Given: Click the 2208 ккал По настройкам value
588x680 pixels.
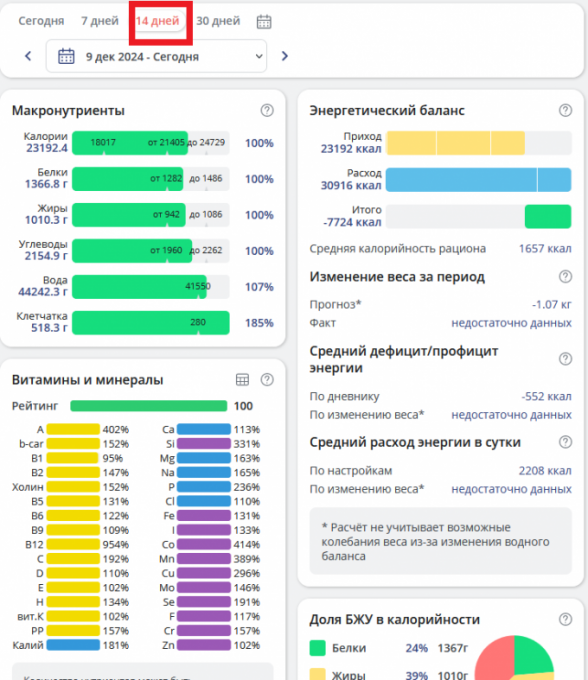Looking at the screenshot, I should 545,471.
